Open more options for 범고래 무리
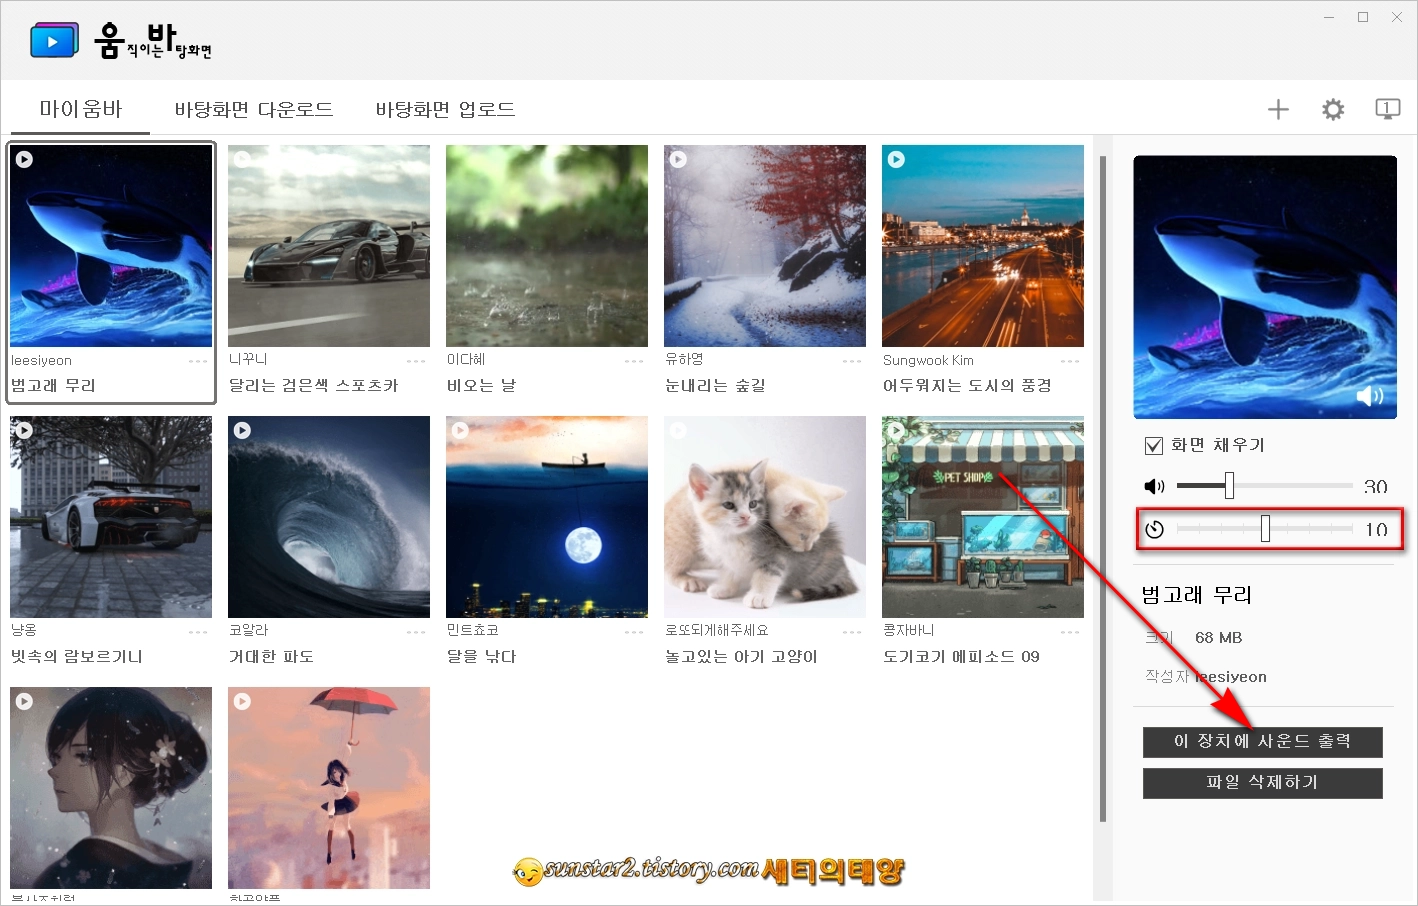Viewport: 1418px width, 906px height. (198, 361)
